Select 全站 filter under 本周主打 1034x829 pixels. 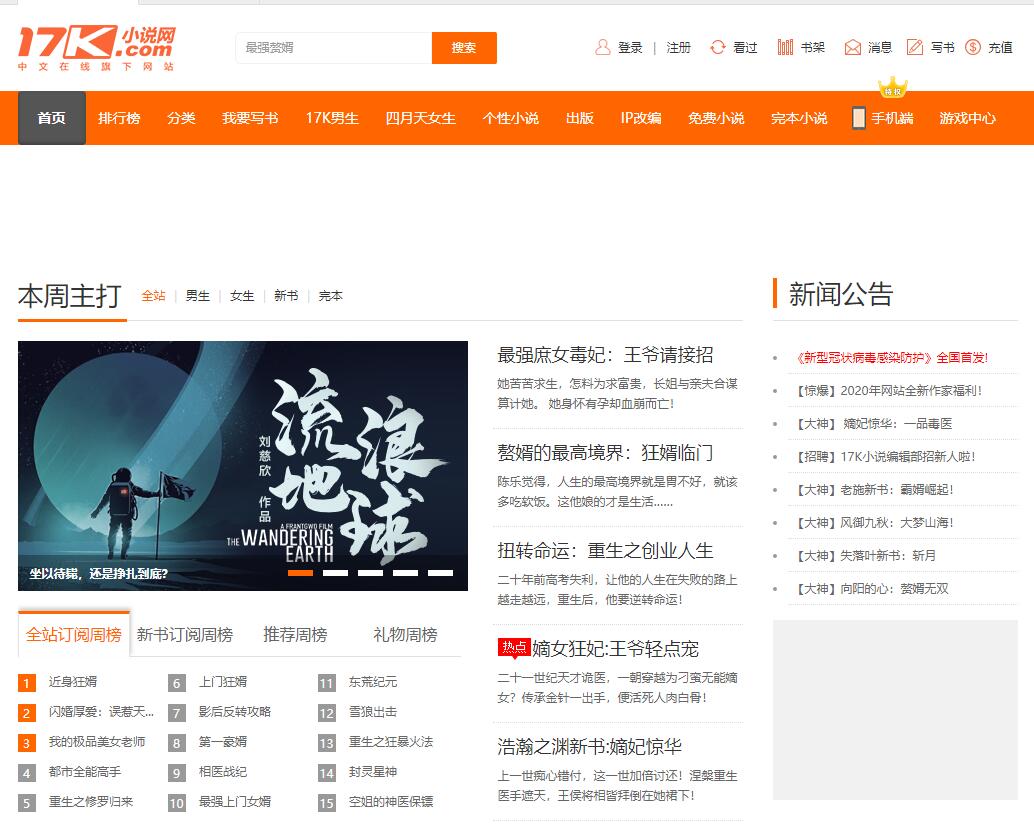click(x=154, y=295)
